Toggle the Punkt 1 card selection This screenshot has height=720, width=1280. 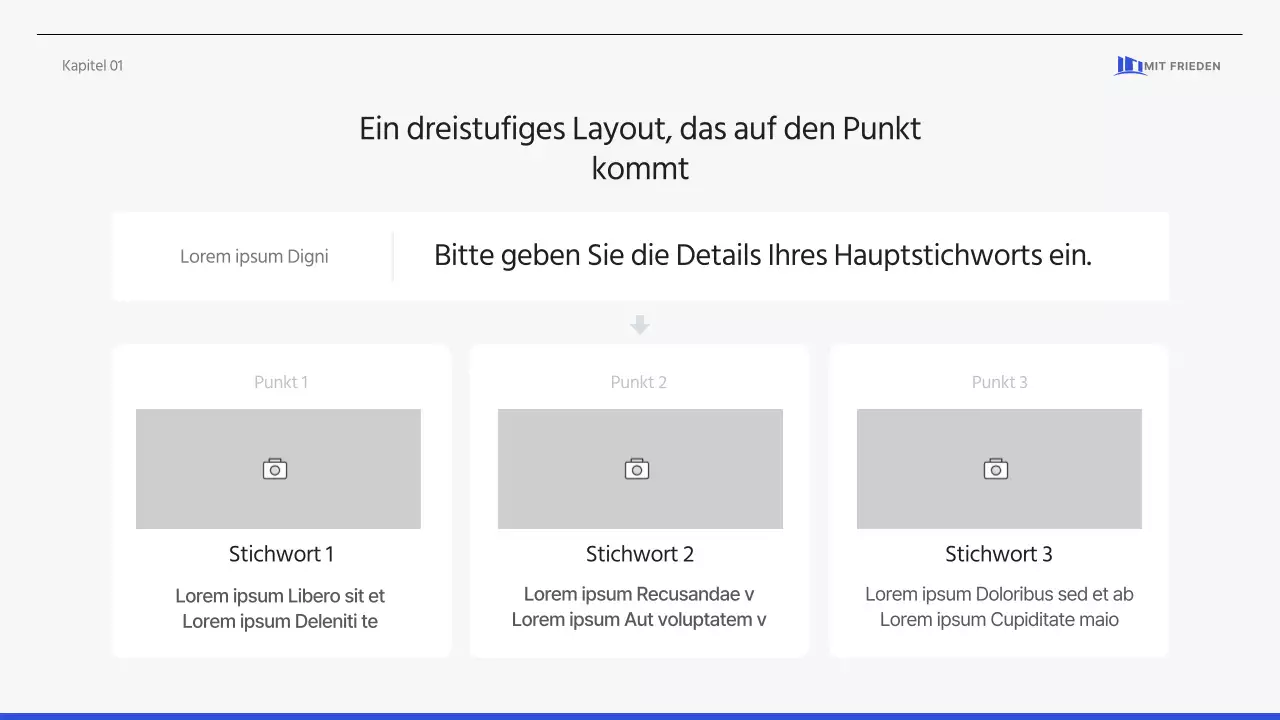tap(281, 500)
